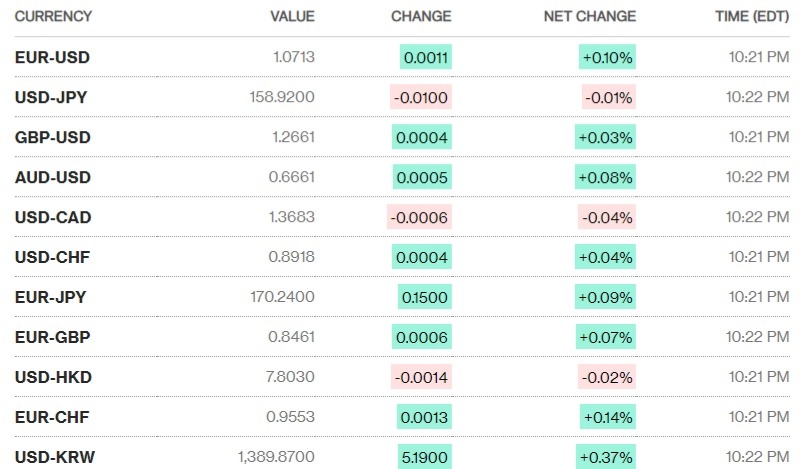Click the green 0.1500 change badge
Screen dimensions: 804x469
pos(424,297)
